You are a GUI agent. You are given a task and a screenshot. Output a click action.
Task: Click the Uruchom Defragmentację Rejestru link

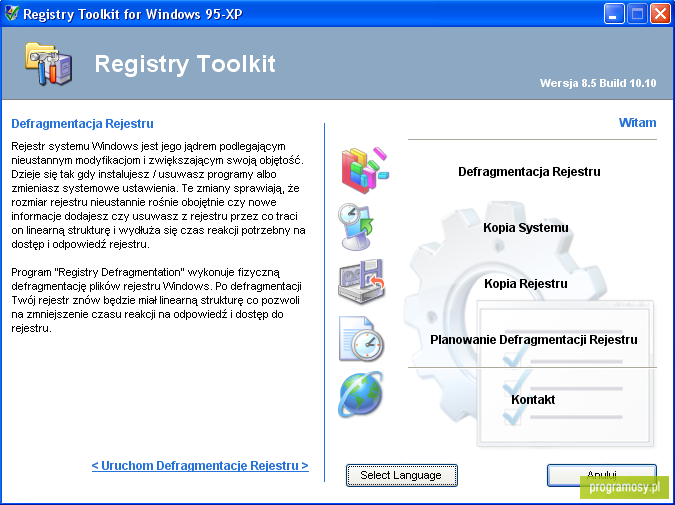click(200, 466)
